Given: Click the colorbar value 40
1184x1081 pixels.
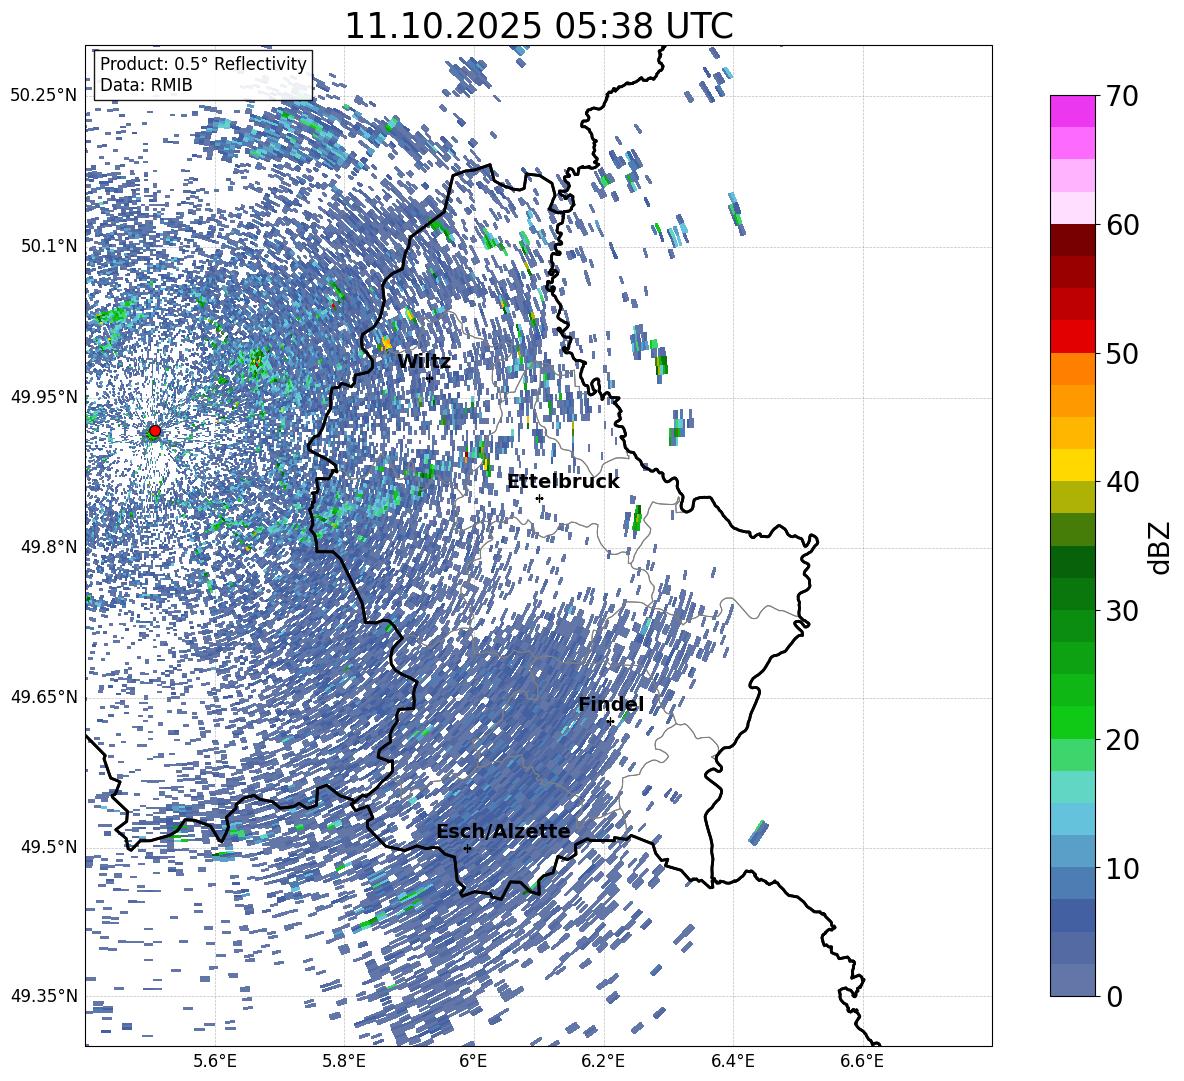Looking at the screenshot, I should [1122, 482].
